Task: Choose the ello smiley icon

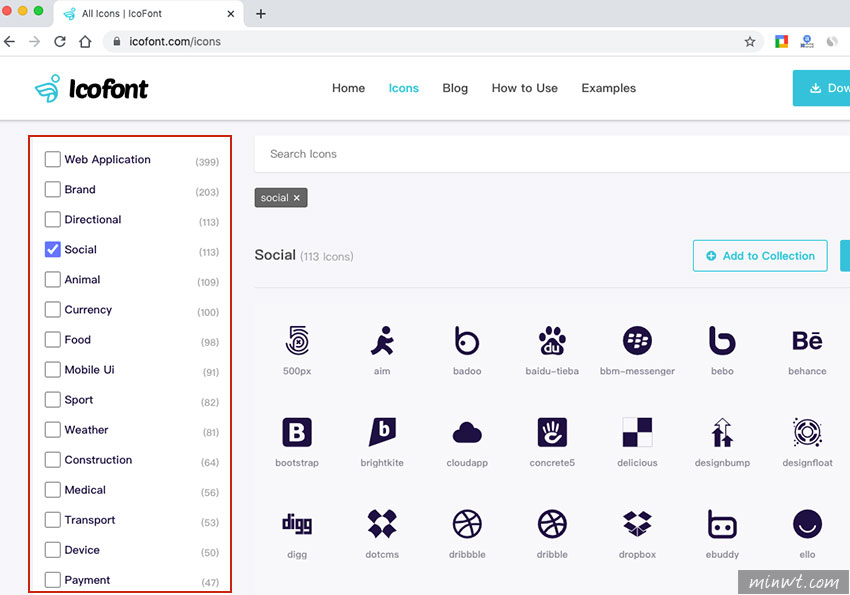Action: click(x=807, y=524)
